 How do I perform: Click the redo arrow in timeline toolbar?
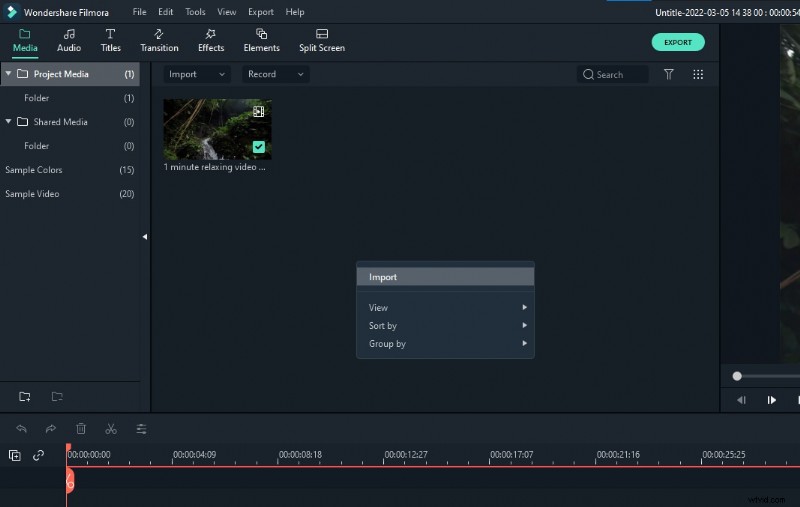coord(51,429)
